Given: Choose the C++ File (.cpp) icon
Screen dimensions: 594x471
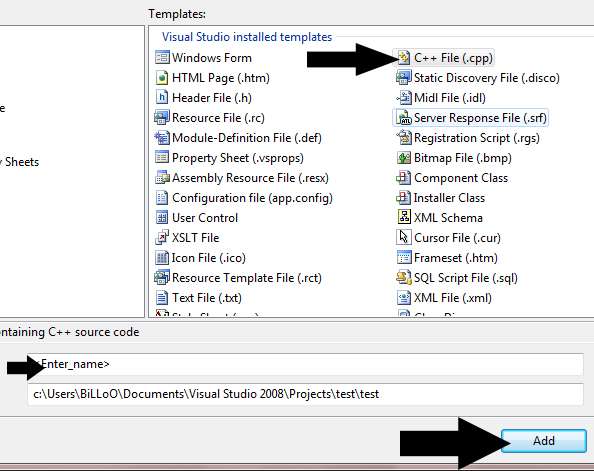Looking at the screenshot, I should (404, 58).
